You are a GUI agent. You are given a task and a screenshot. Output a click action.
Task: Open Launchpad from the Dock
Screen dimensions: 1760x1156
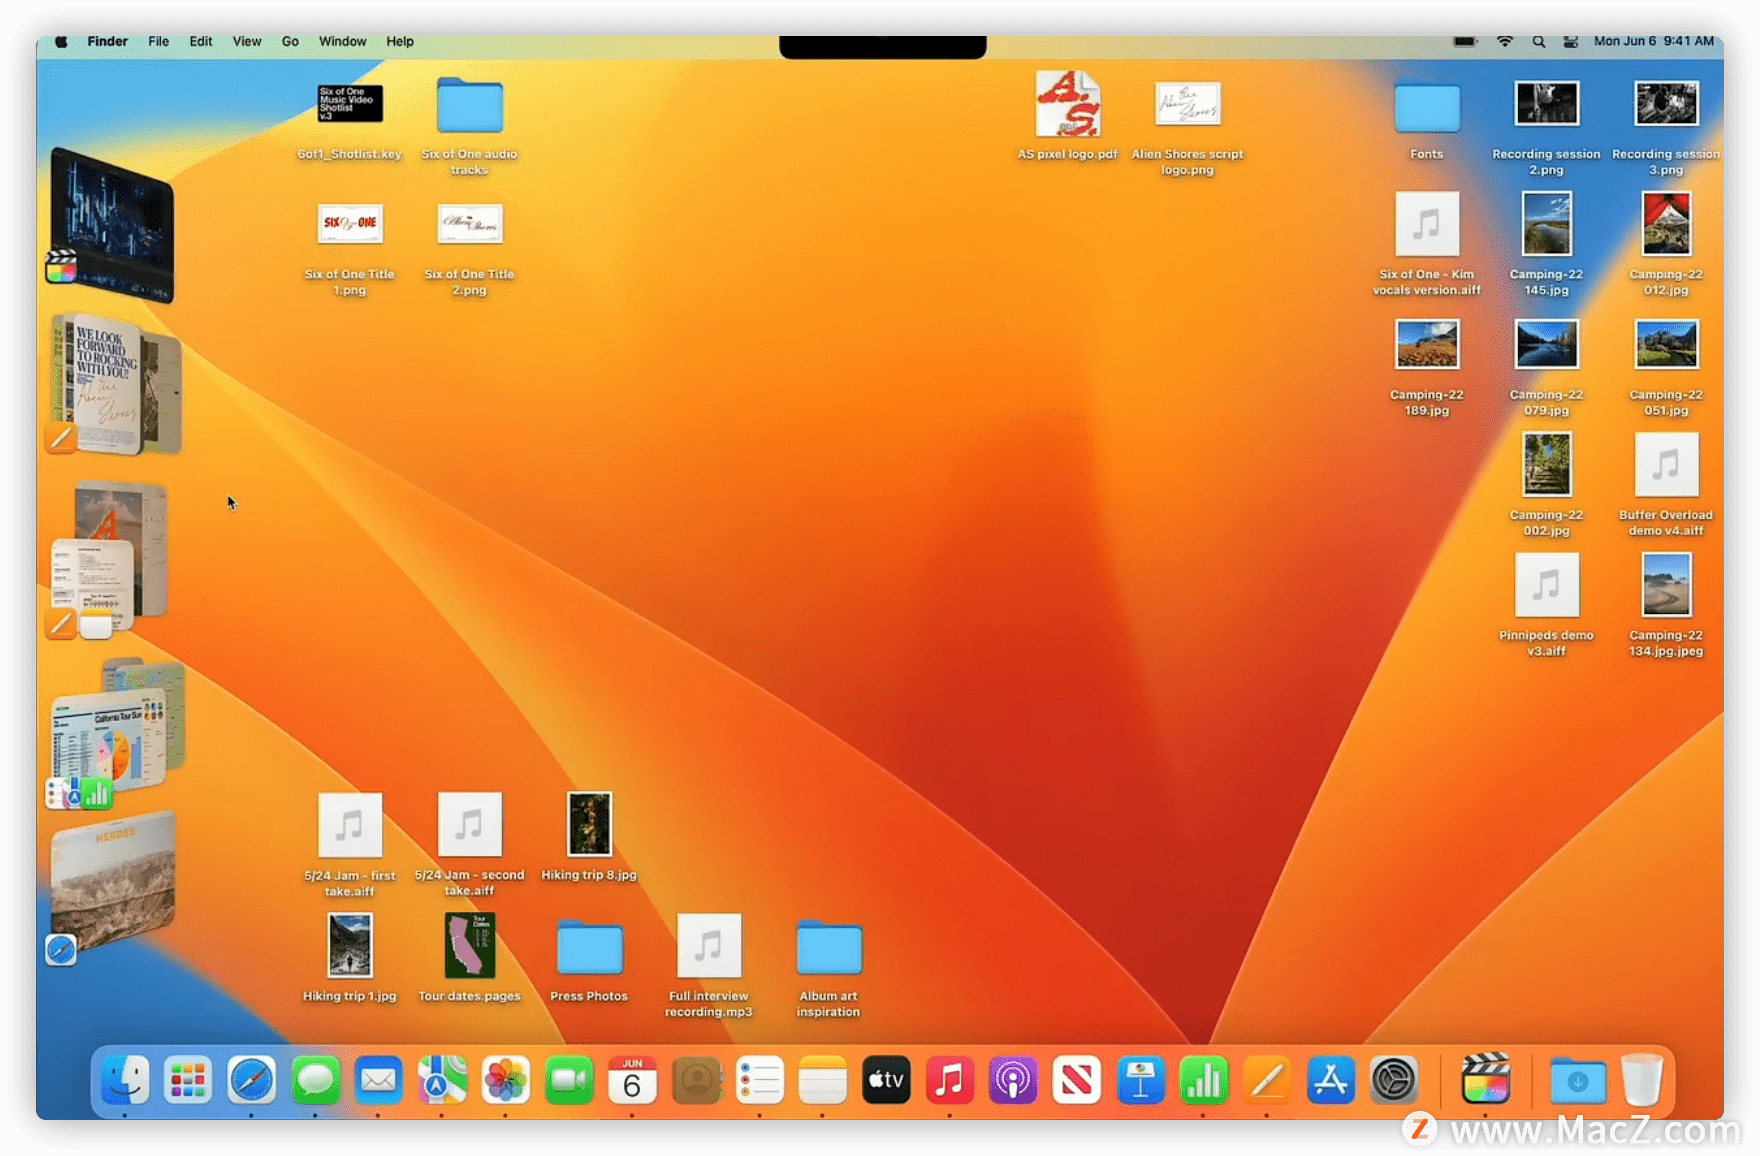[x=188, y=1081]
